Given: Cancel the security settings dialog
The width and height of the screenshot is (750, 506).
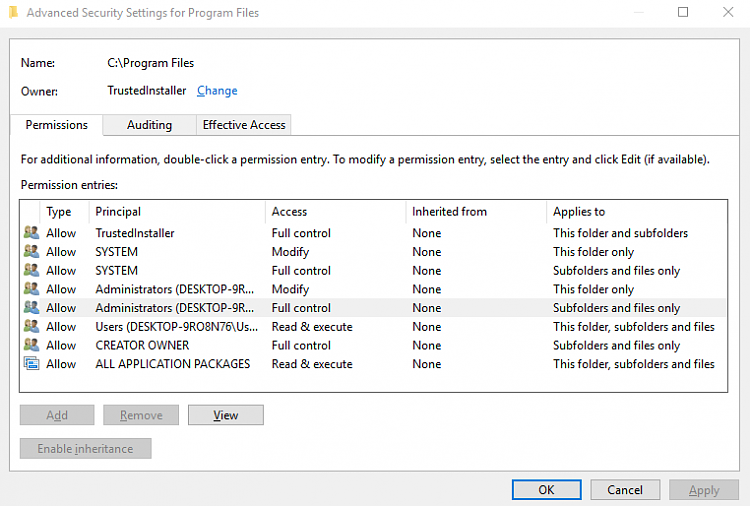Looking at the screenshot, I should (x=625, y=490).
